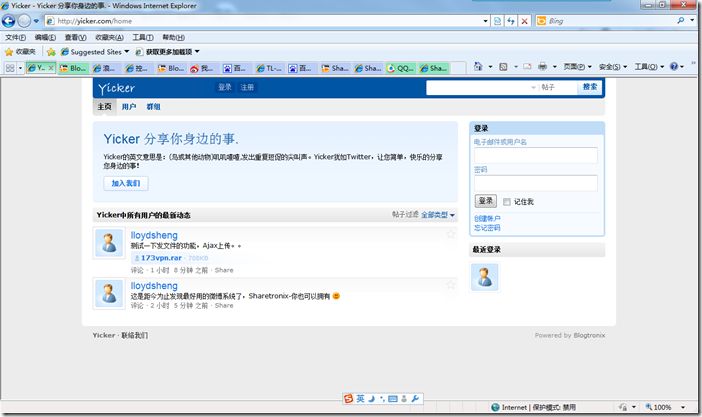Switch to the TL-... browser tab
The height and width of the screenshot is (417, 702).
click(x=269, y=68)
